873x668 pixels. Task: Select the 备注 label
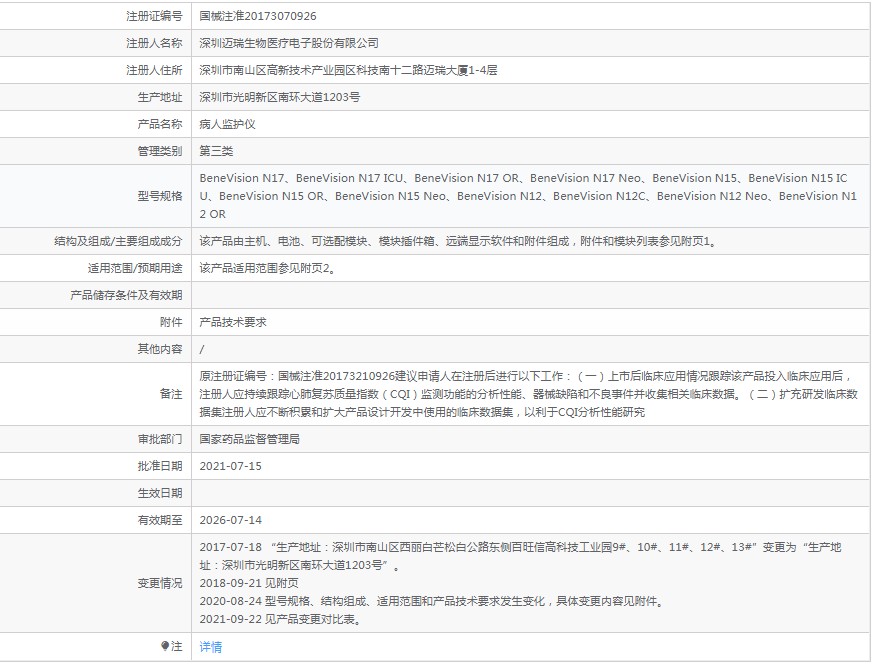coord(171,394)
